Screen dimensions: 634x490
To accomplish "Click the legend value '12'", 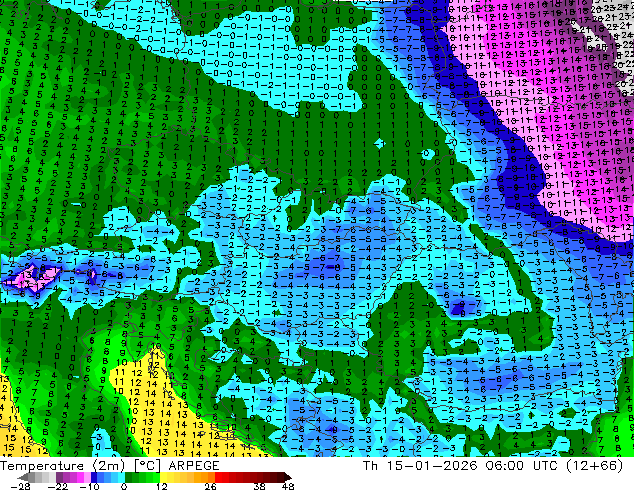I will [162, 486].
